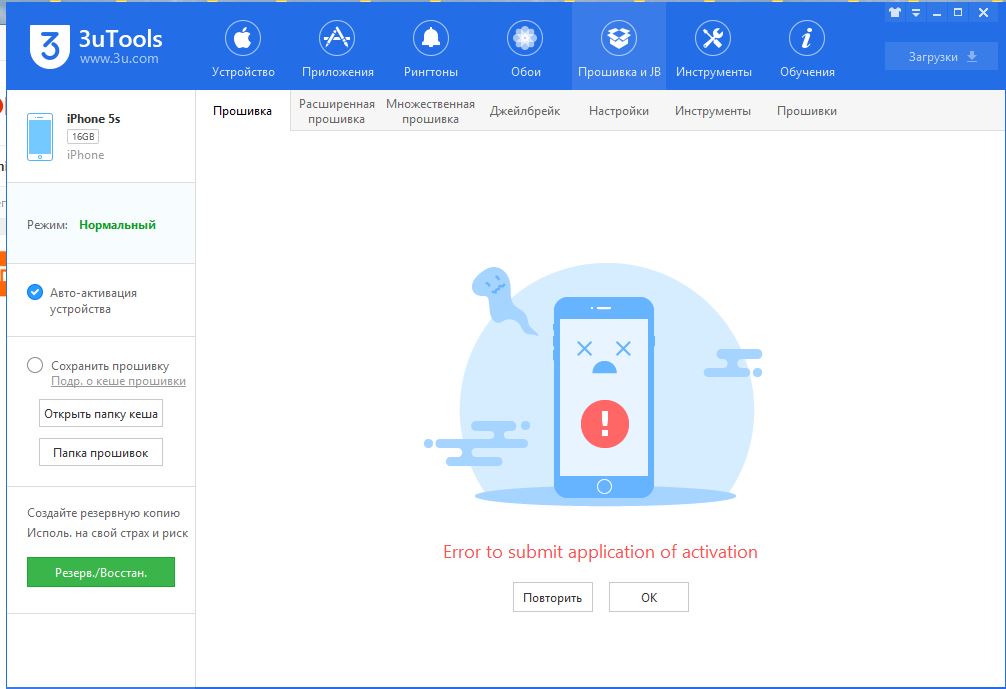Click the Повторить retry button
The height and width of the screenshot is (689, 1006).
coord(552,597)
